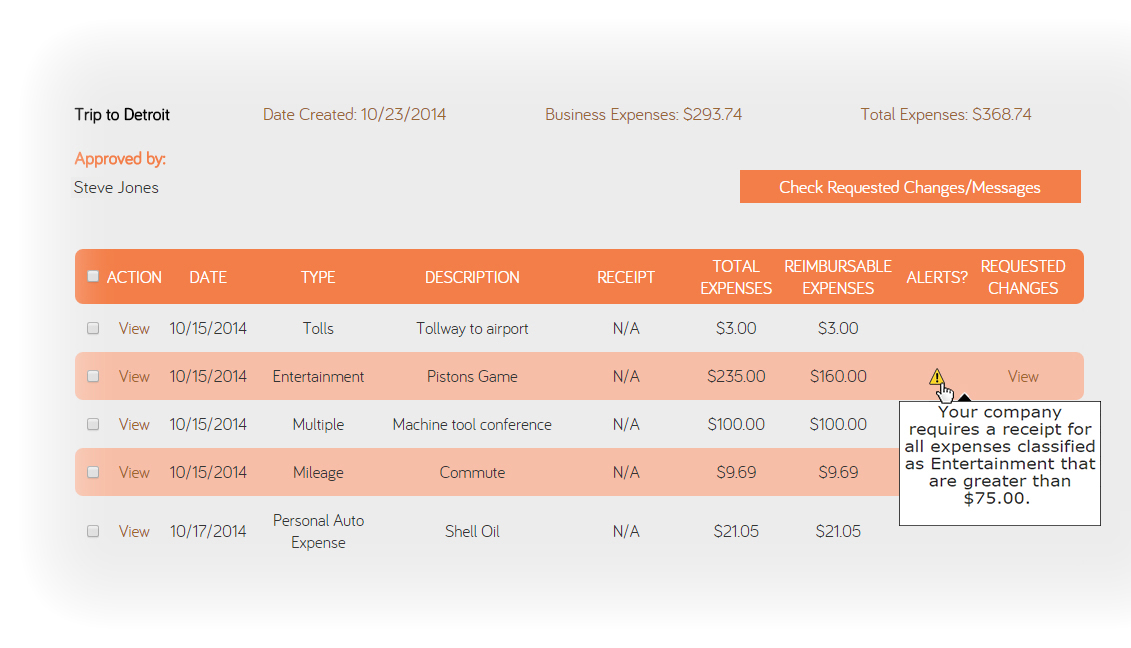
Task: Click the Date column header
Action: [x=208, y=277]
